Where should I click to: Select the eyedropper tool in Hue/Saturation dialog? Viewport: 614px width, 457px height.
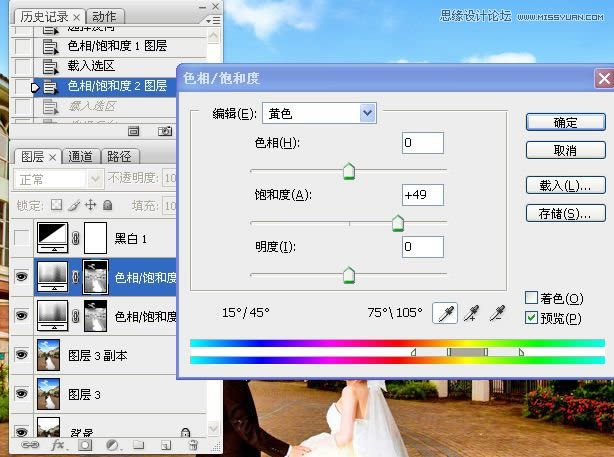click(444, 314)
